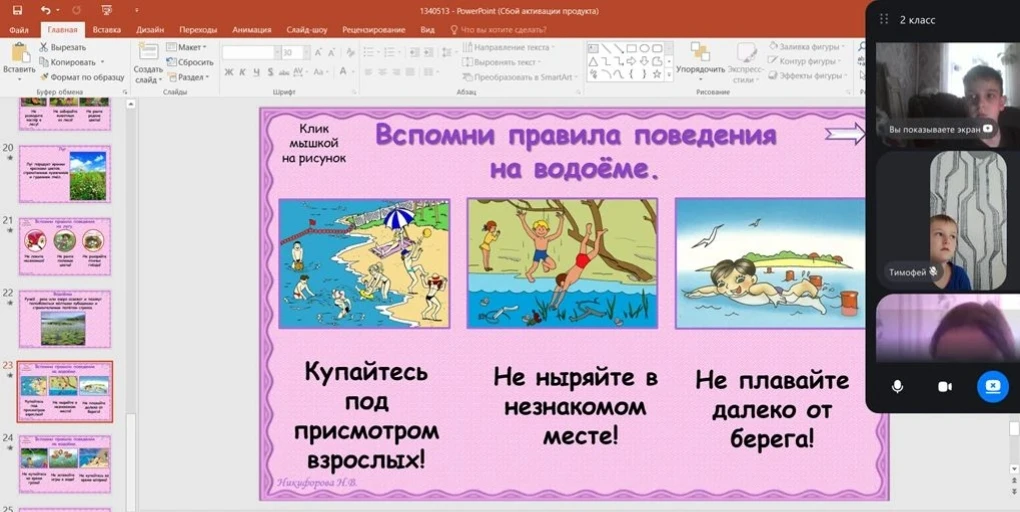1020x512 pixels.
Task: Decrease the font size
Action: point(332,53)
